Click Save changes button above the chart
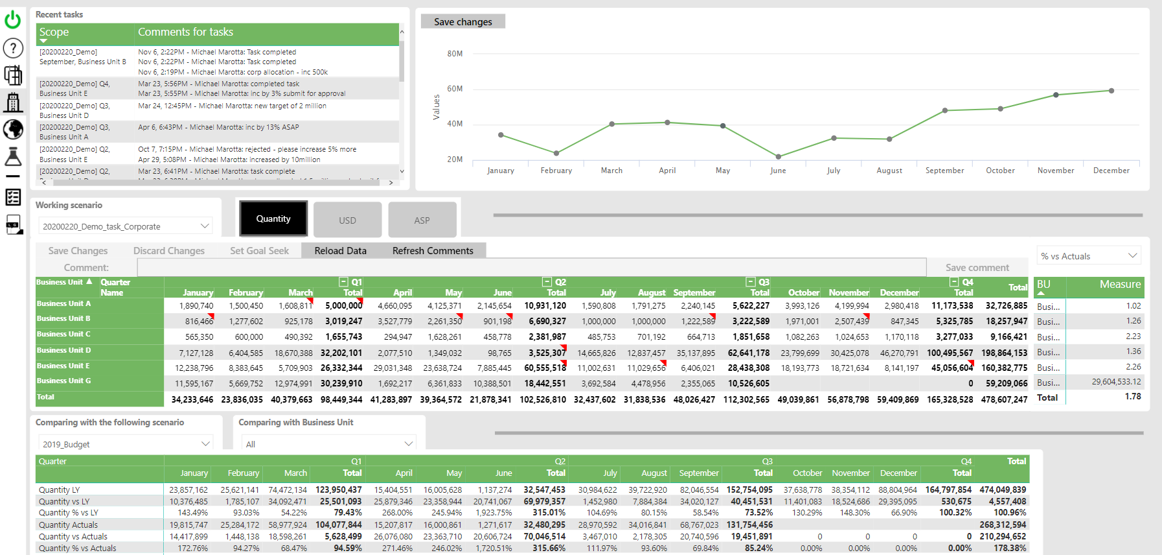The image size is (1162, 555). pyautogui.click(x=462, y=21)
